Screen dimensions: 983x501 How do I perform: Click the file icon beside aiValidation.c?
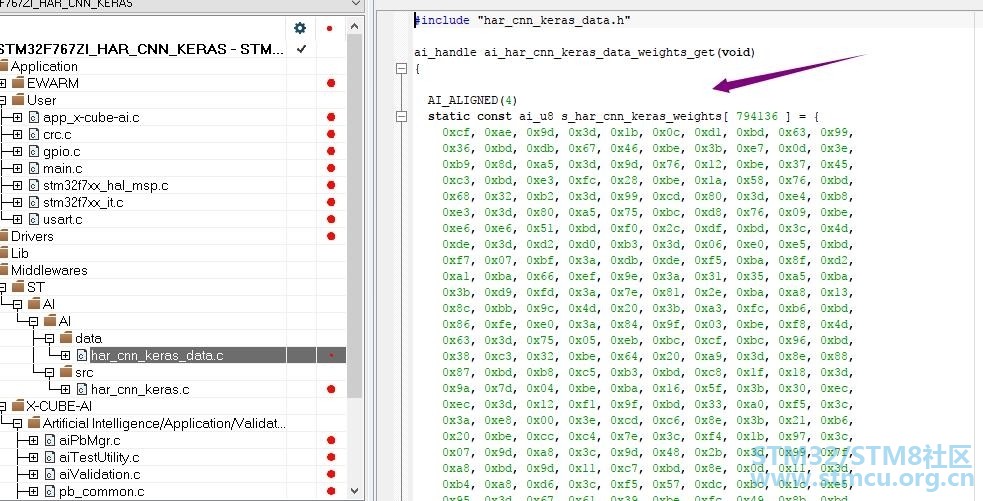pyautogui.click(x=50, y=475)
